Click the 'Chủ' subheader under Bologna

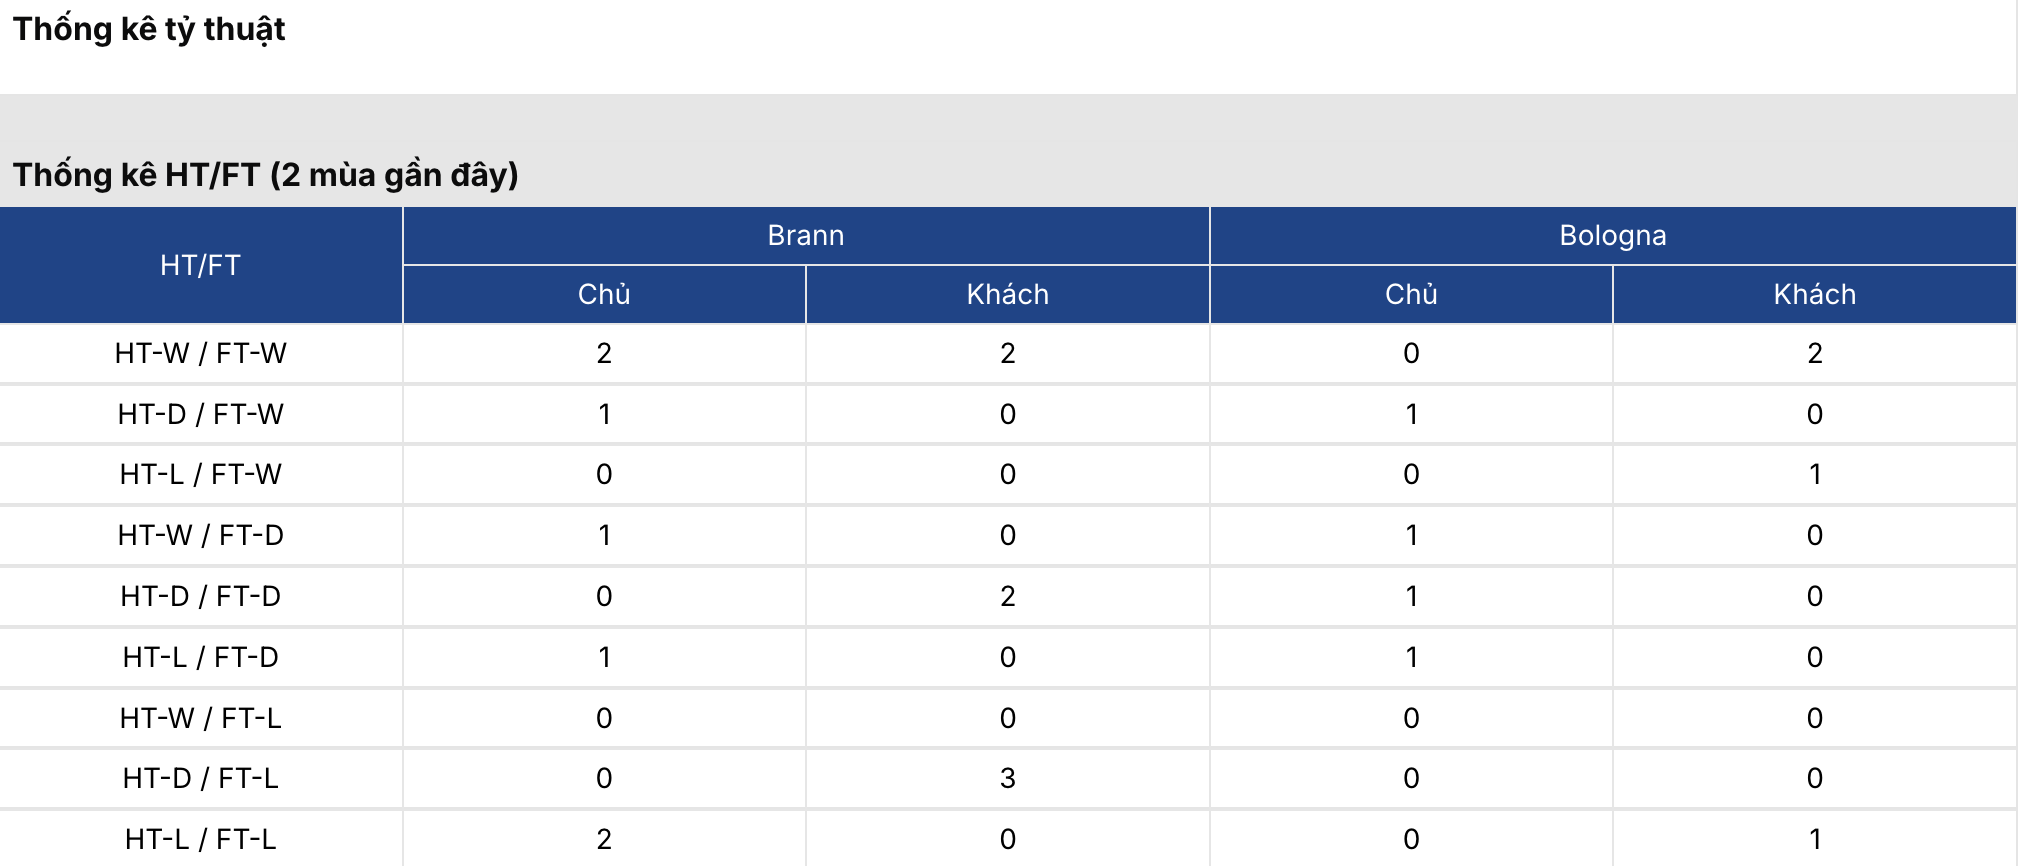point(1411,294)
